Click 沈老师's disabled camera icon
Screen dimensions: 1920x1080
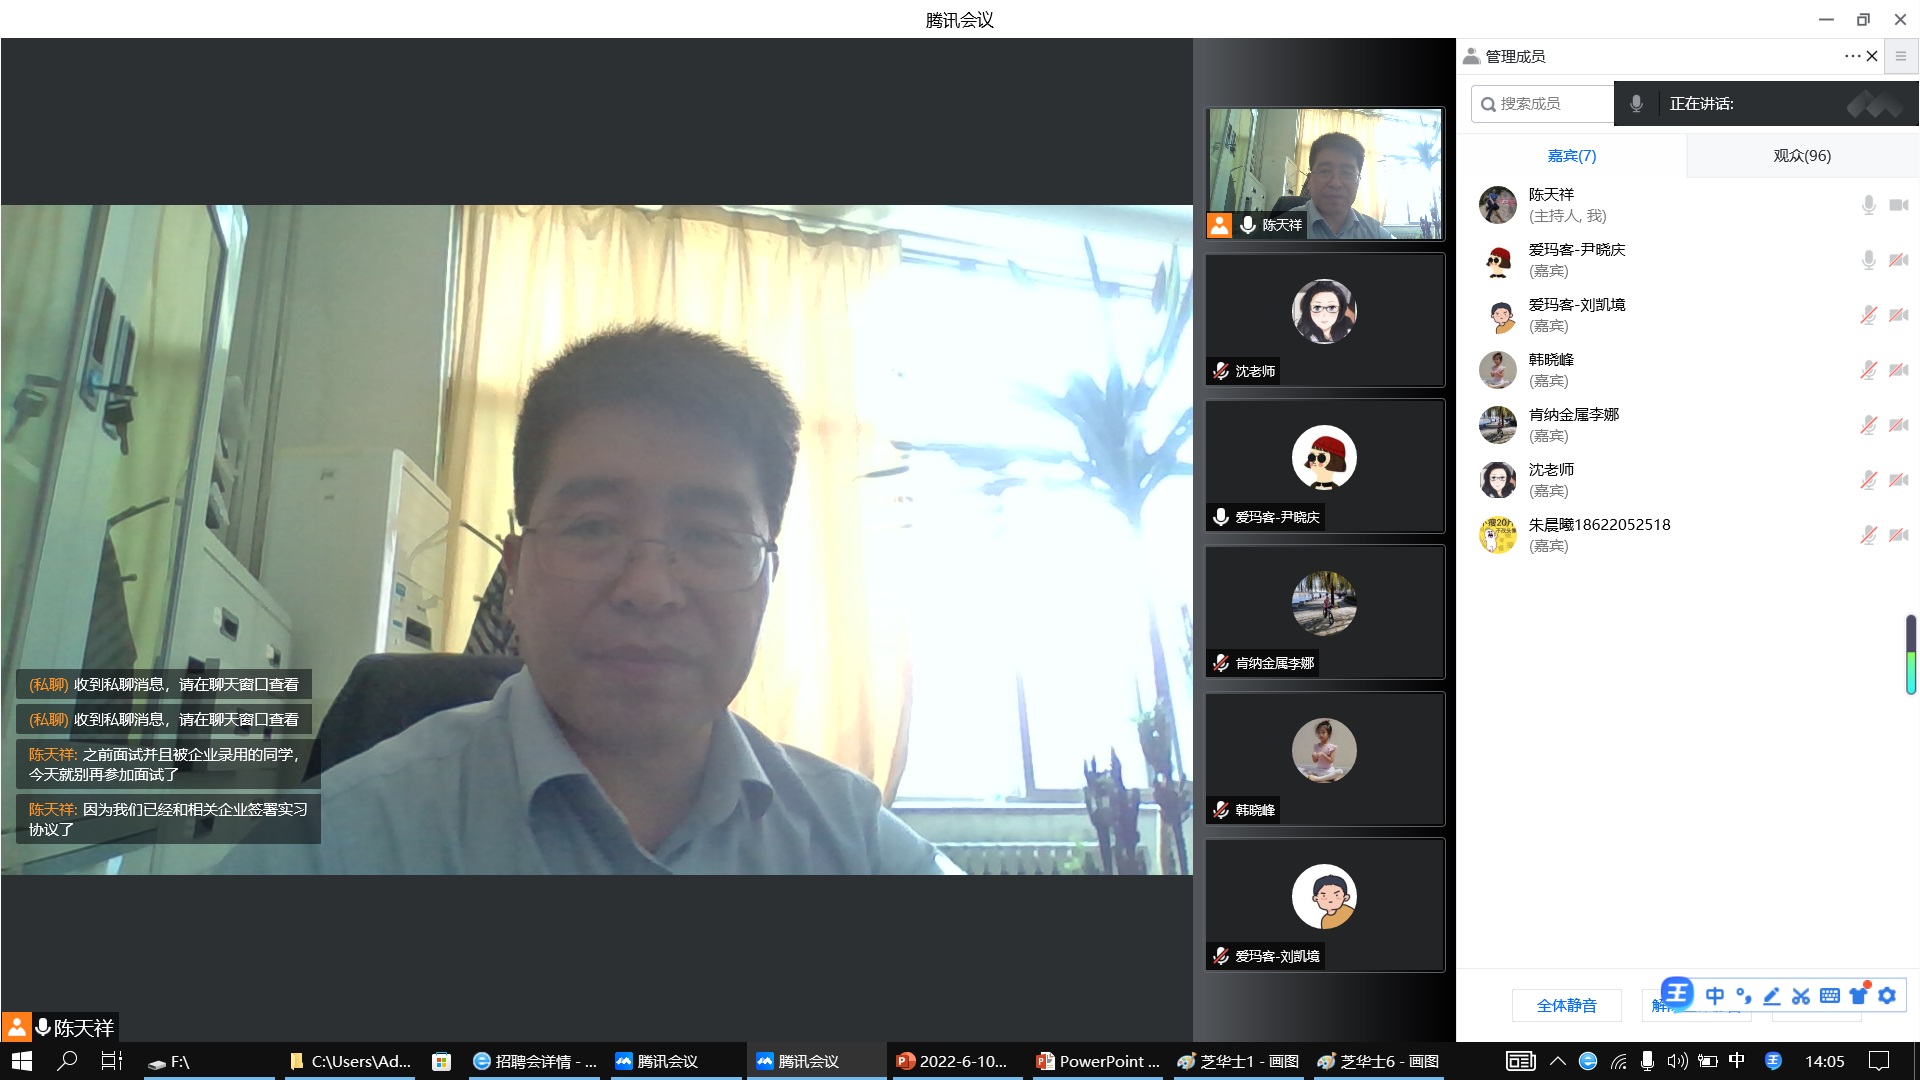1898,480
